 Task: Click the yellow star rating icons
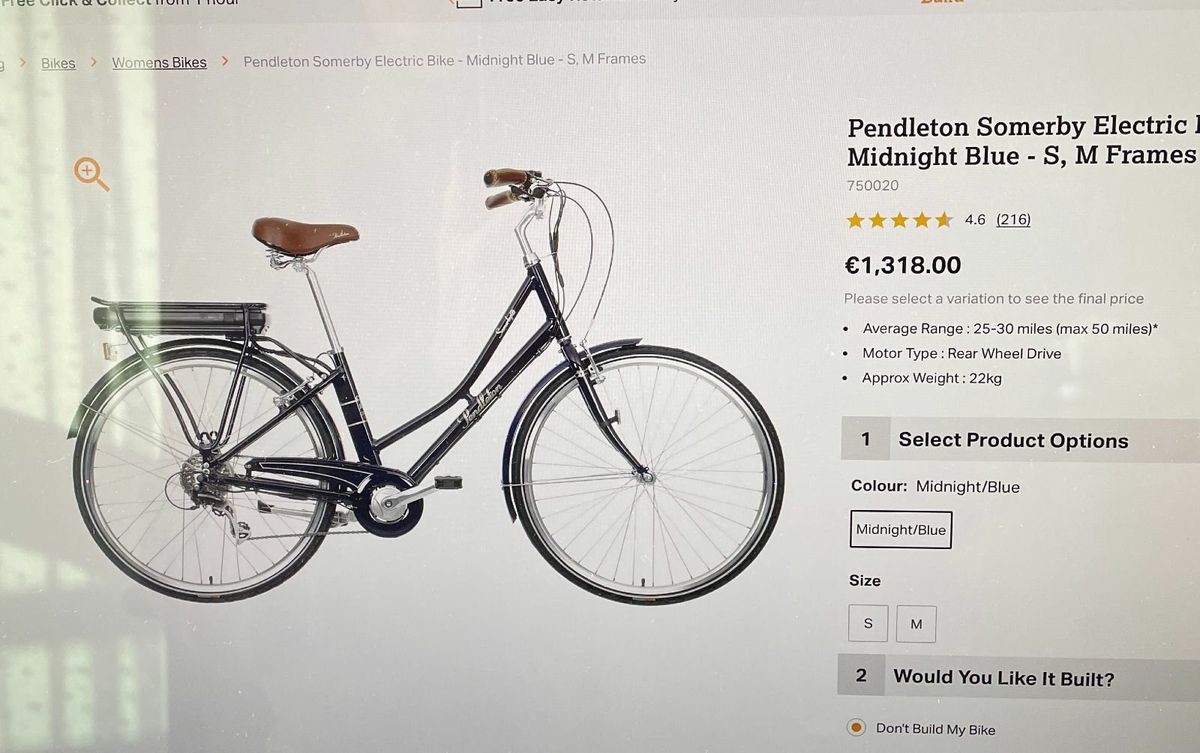point(899,220)
